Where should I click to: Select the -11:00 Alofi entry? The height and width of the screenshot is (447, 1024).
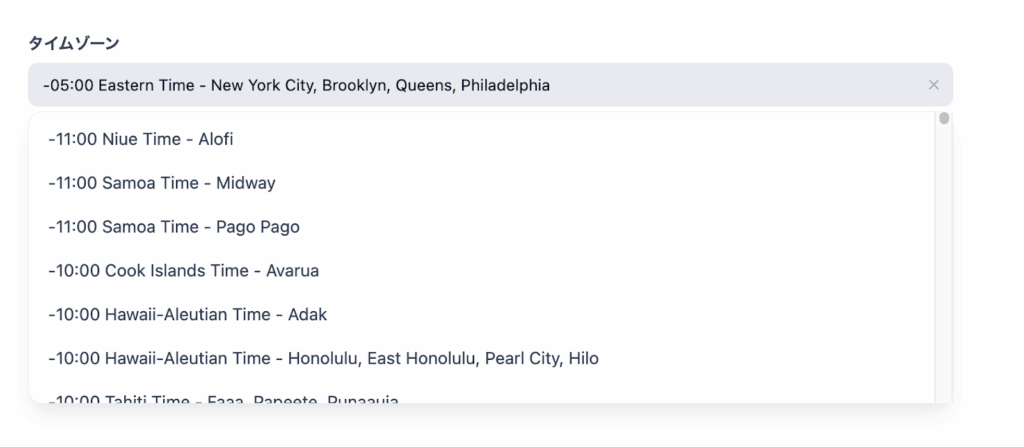point(140,139)
